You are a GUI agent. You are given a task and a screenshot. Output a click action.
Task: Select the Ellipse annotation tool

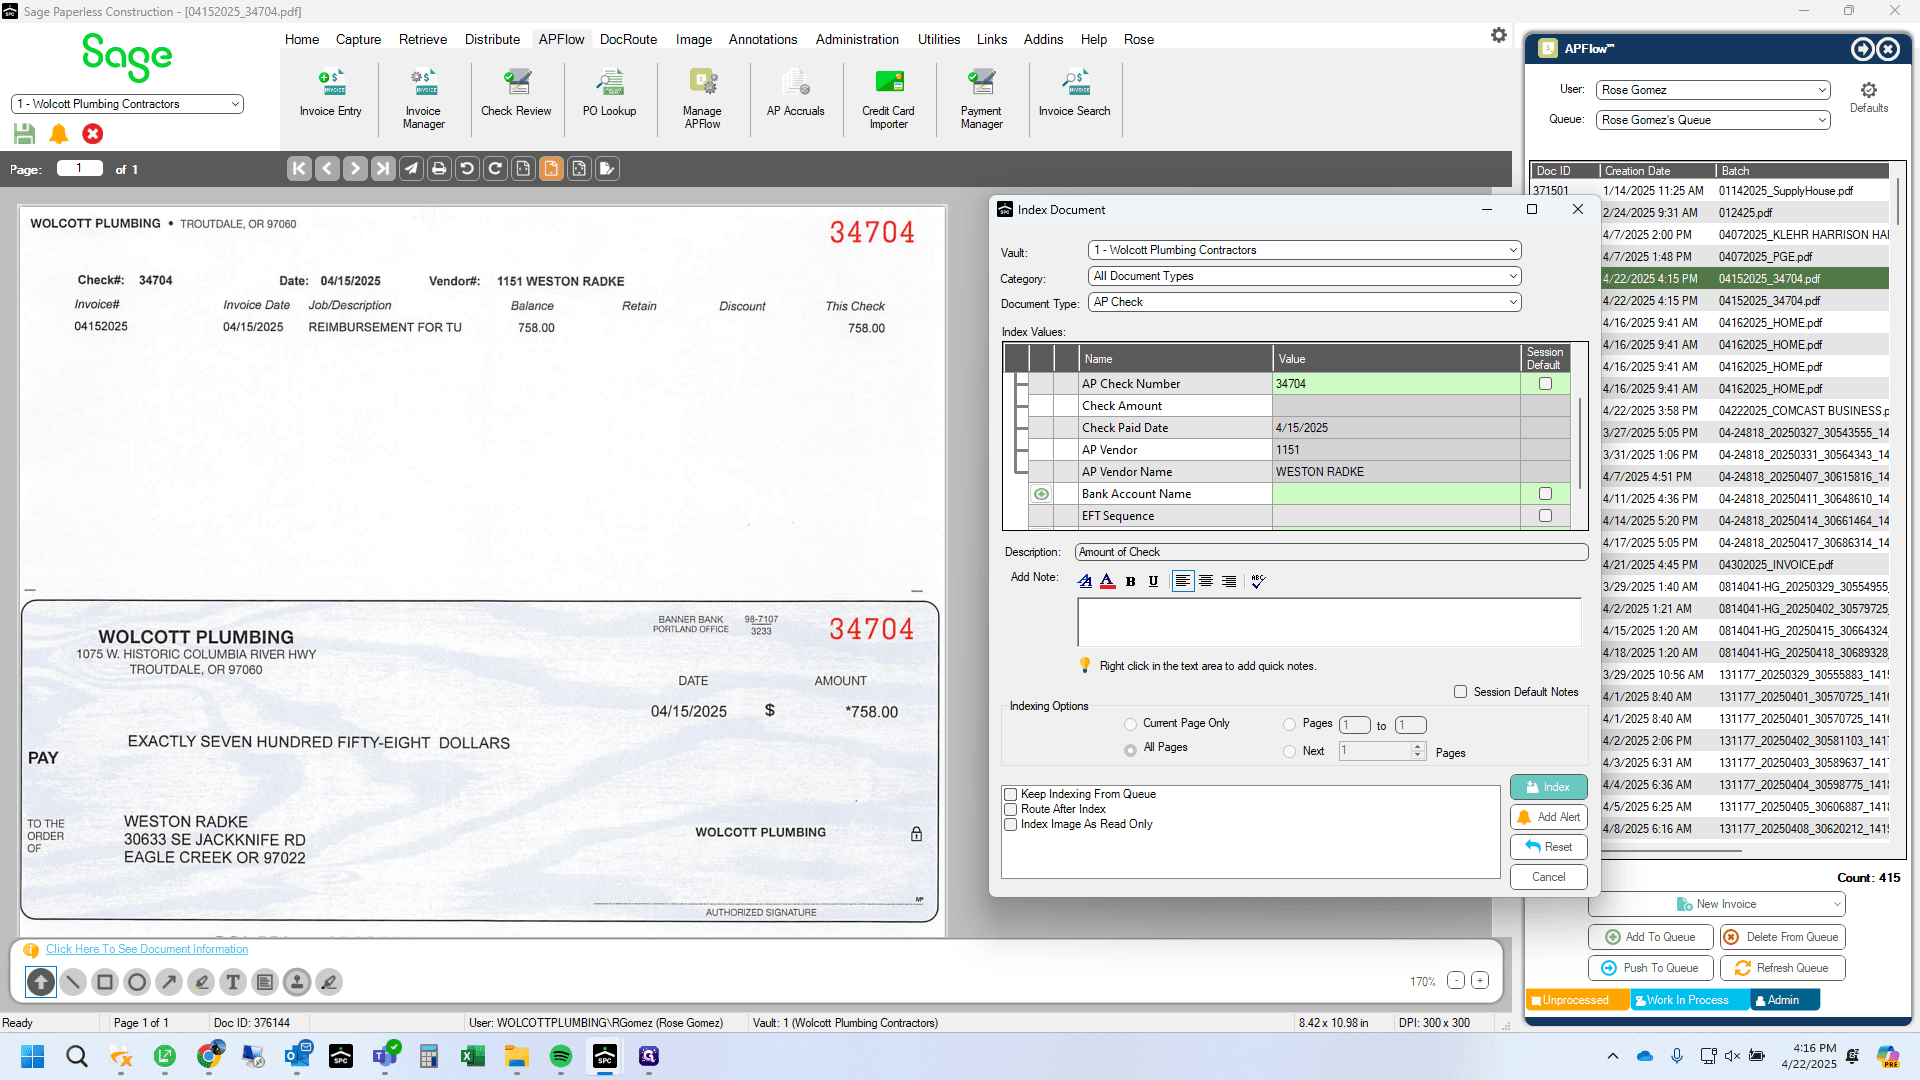pos(137,982)
